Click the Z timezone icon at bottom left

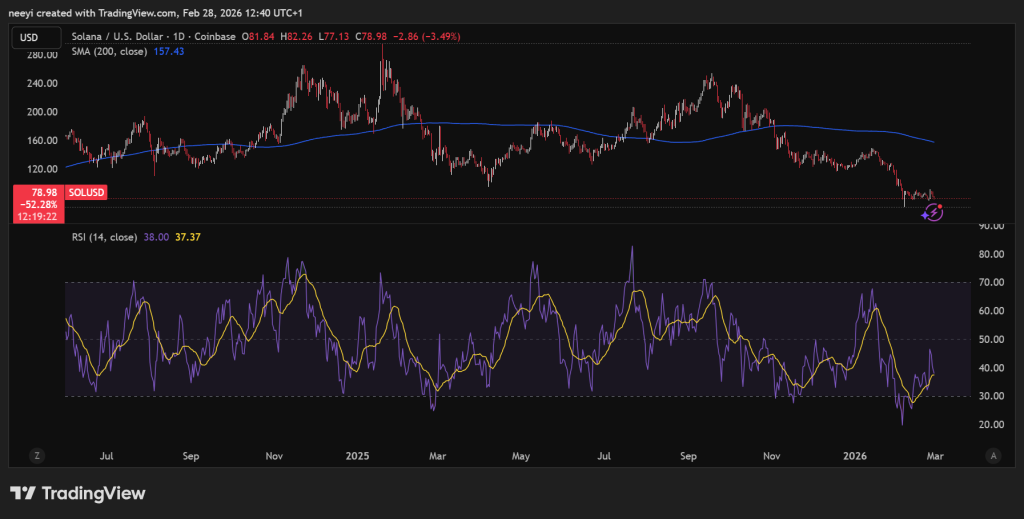[x=37, y=455]
